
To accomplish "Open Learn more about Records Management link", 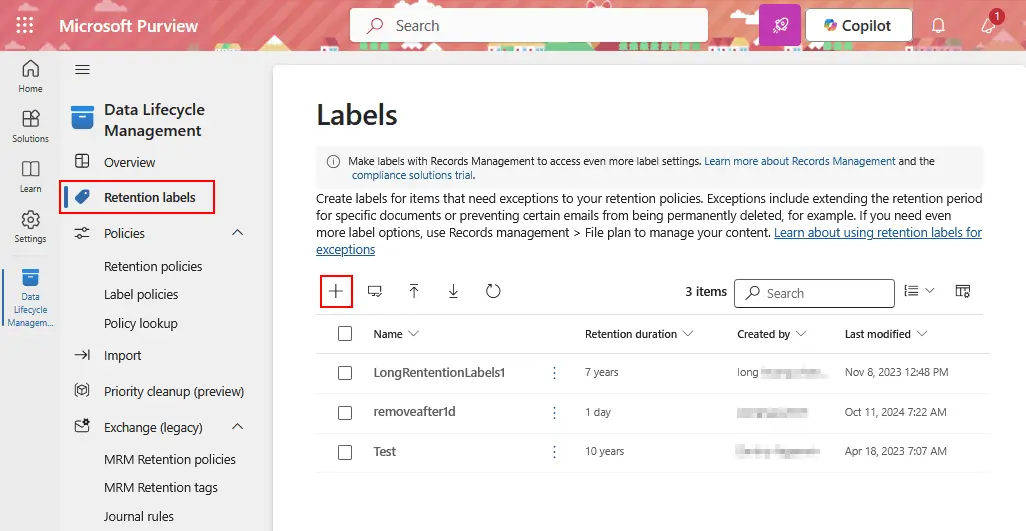I will pos(800,161).
